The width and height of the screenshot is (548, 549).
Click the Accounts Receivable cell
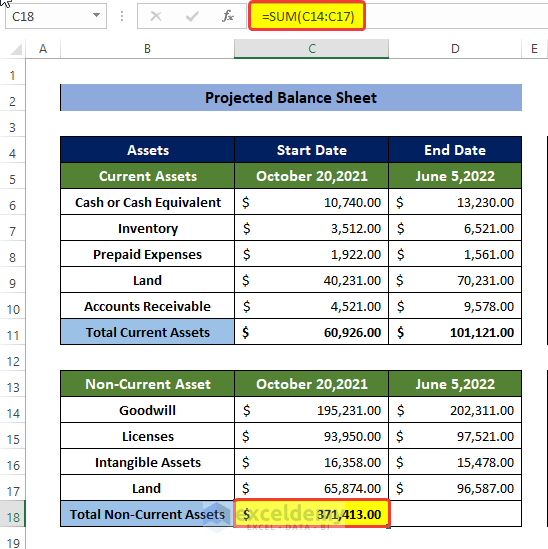coord(147,306)
